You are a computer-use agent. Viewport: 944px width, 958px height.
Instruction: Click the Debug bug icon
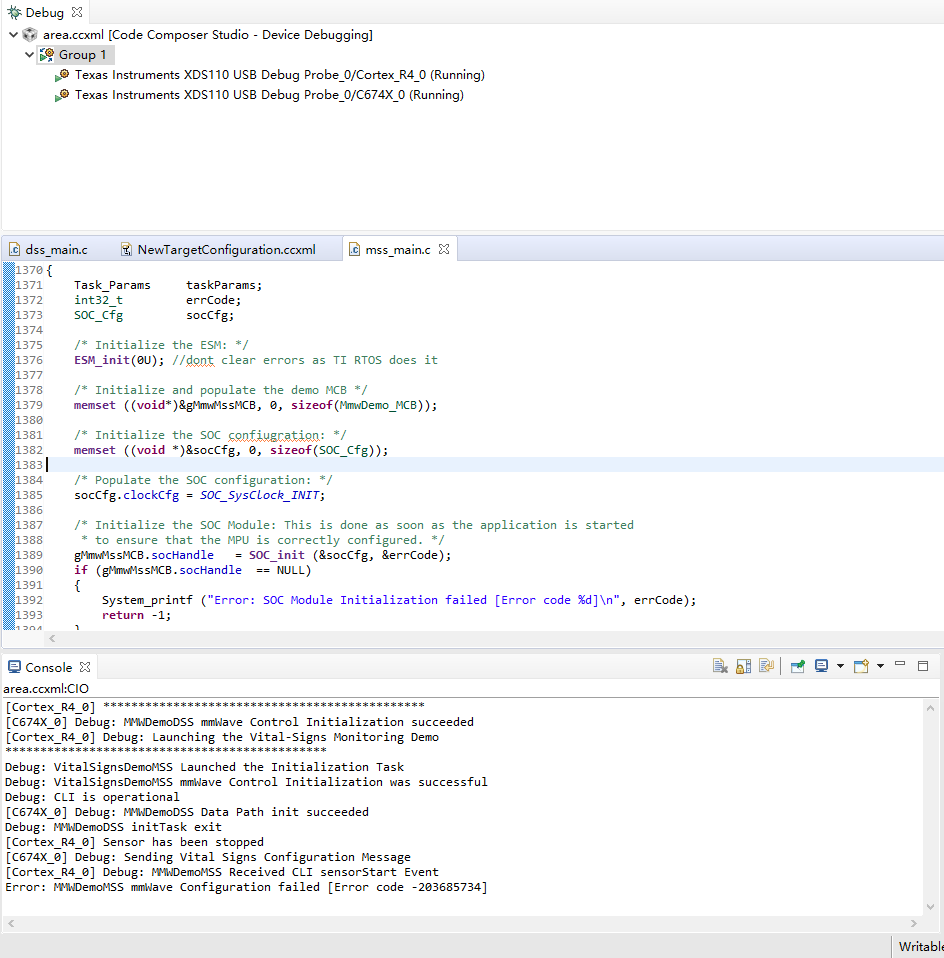pyautogui.click(x=14, y=12)
